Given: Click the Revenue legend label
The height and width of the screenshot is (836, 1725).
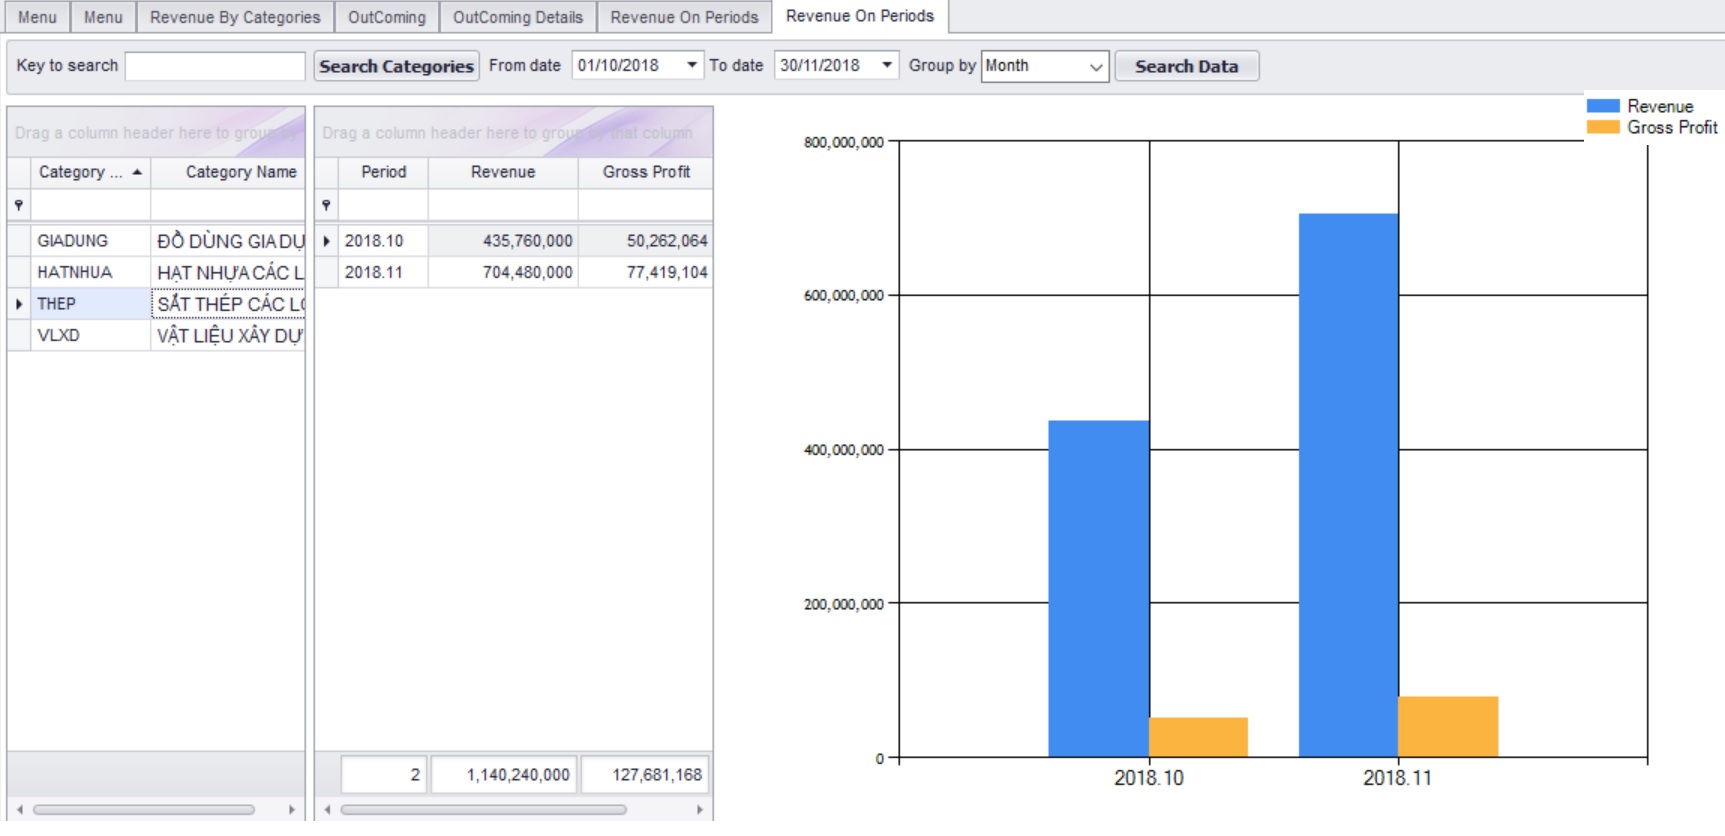Looking at the screenshot, I should [1660, 106].
